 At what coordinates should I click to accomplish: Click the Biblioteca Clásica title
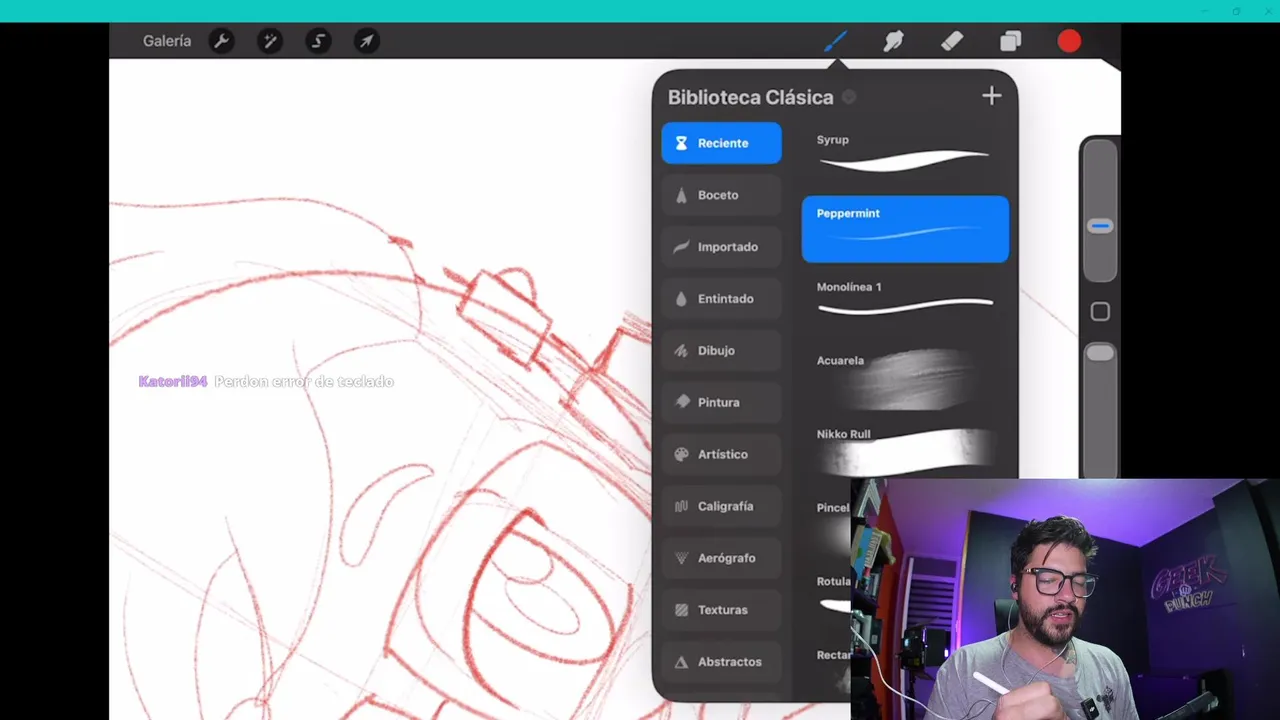pos(750,97)
